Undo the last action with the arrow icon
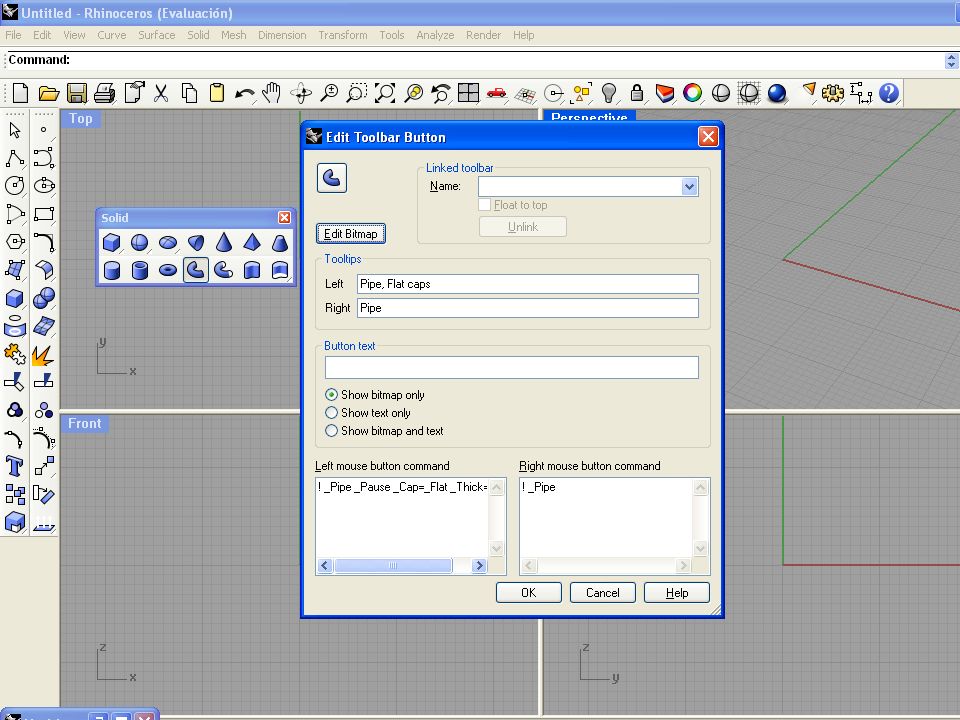 tap(245, 93)
